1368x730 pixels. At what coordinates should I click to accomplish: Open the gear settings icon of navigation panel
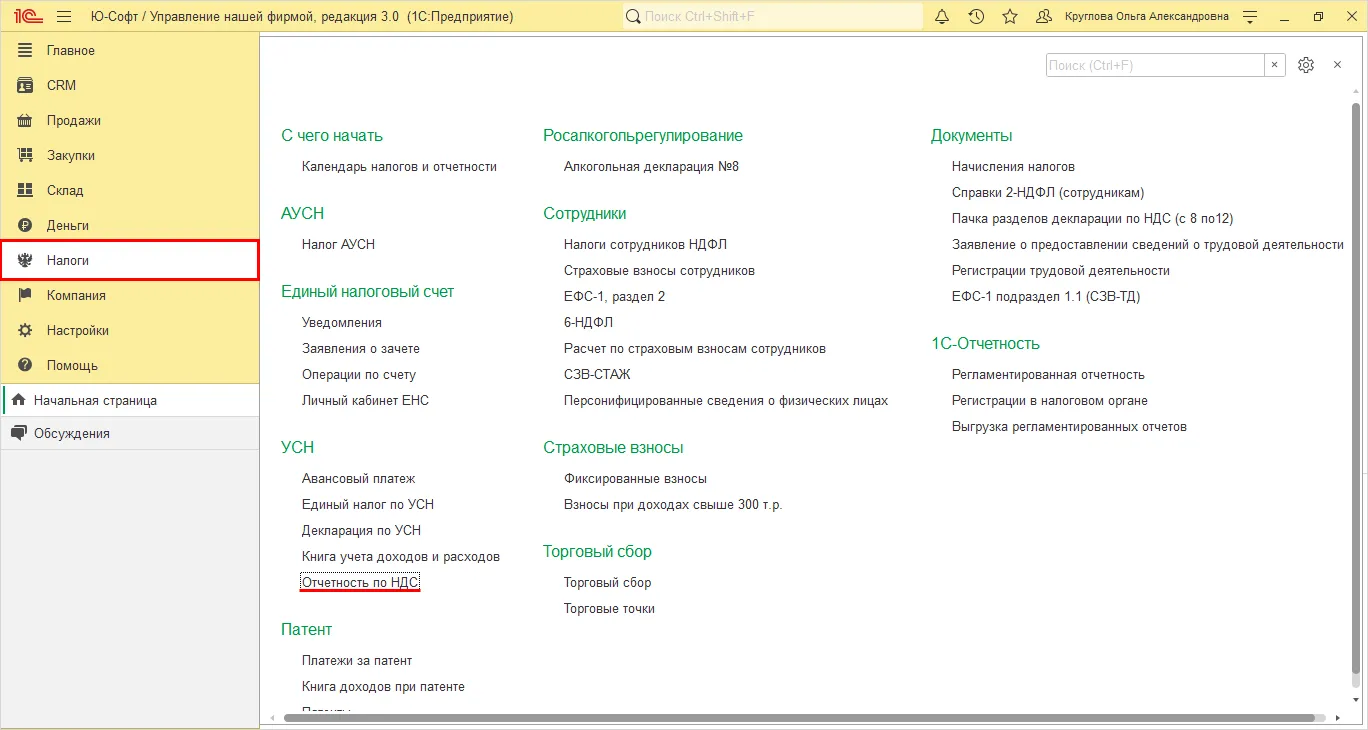[1305, 65]
